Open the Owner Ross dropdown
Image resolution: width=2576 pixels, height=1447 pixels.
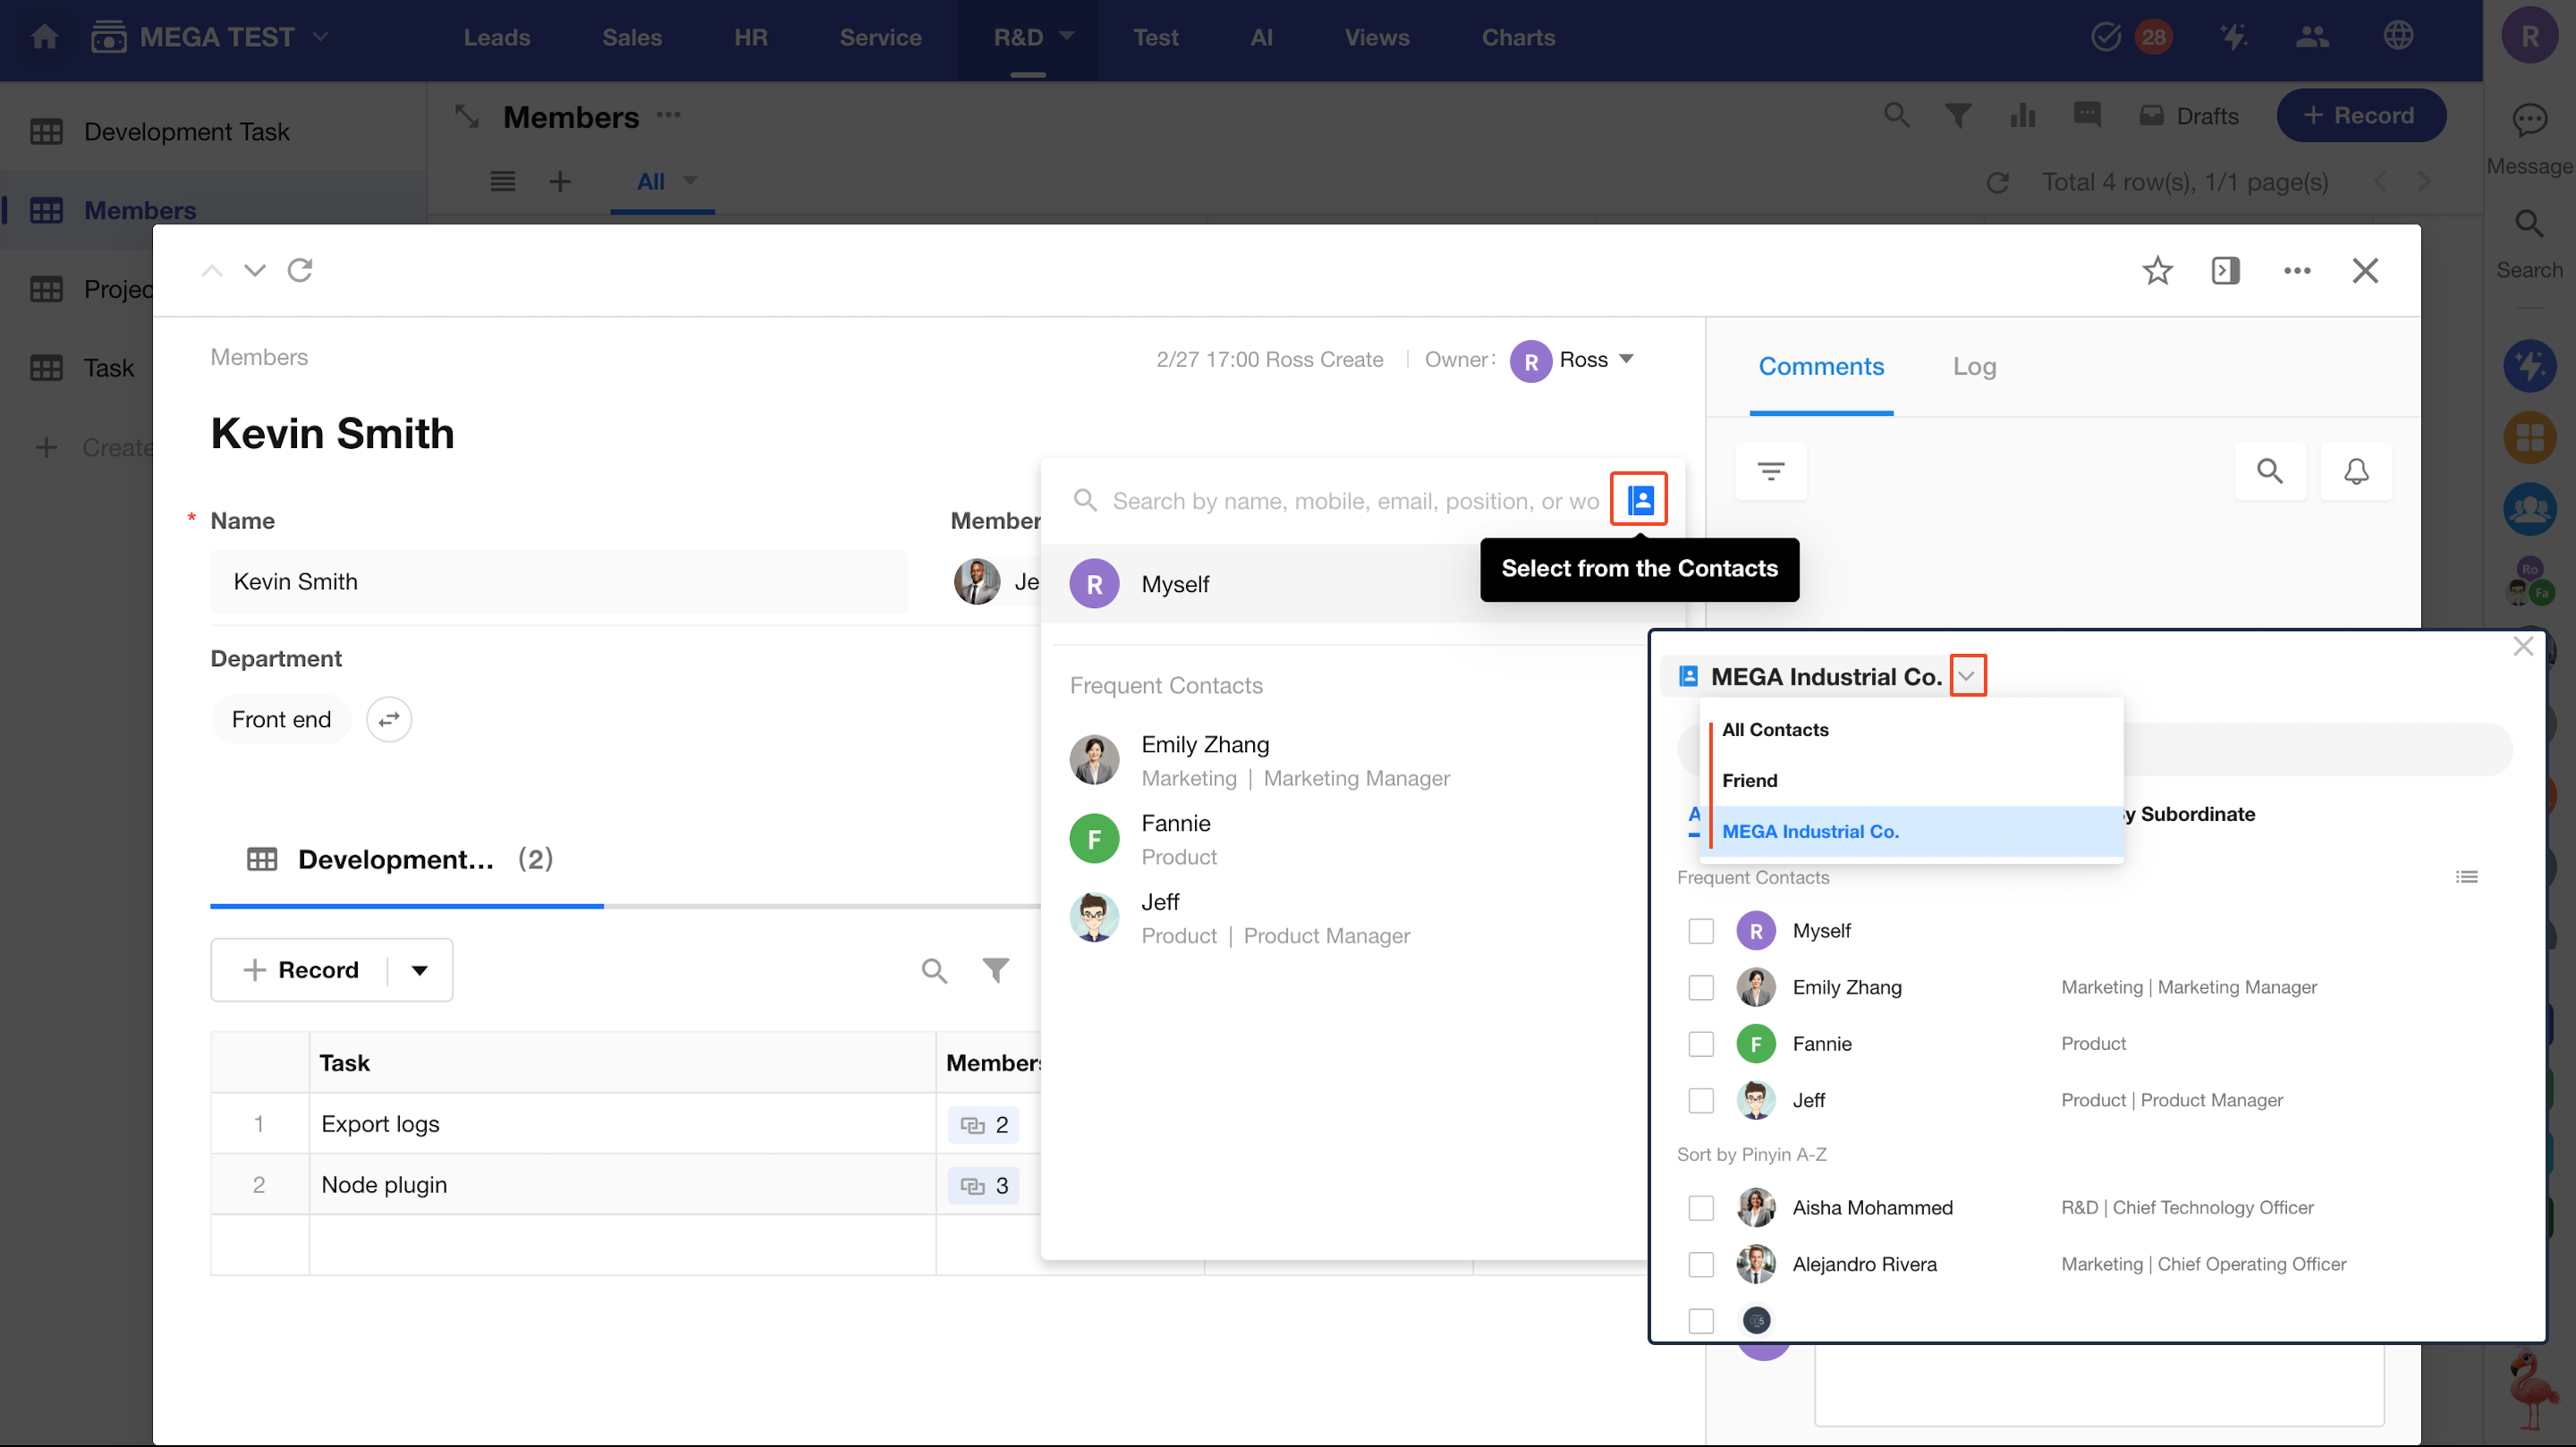tap(1626, 359)
